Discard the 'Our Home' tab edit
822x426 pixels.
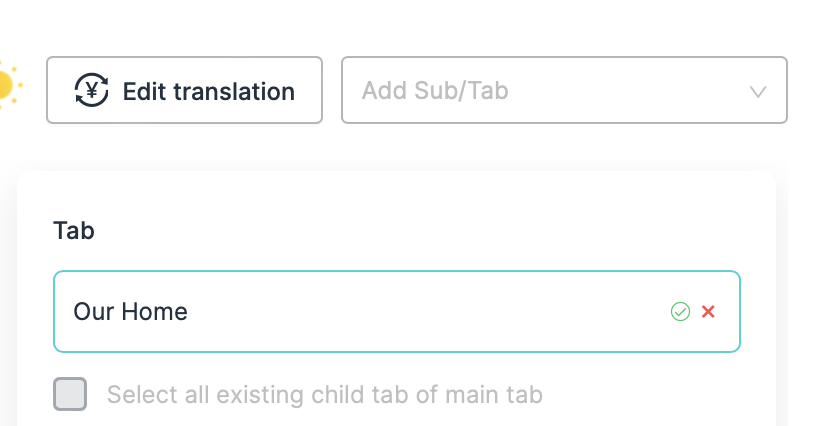pyautogui.click(x=709, y=312)
